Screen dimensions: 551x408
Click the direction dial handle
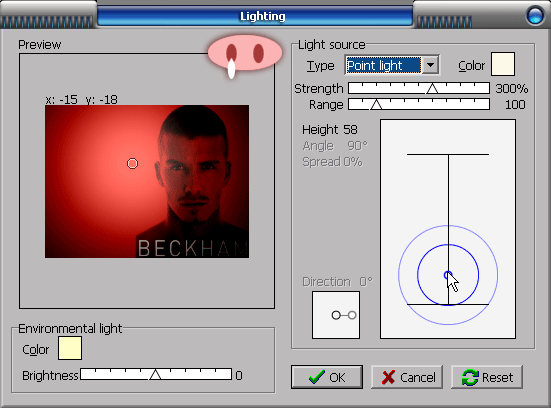click(352, 315)
